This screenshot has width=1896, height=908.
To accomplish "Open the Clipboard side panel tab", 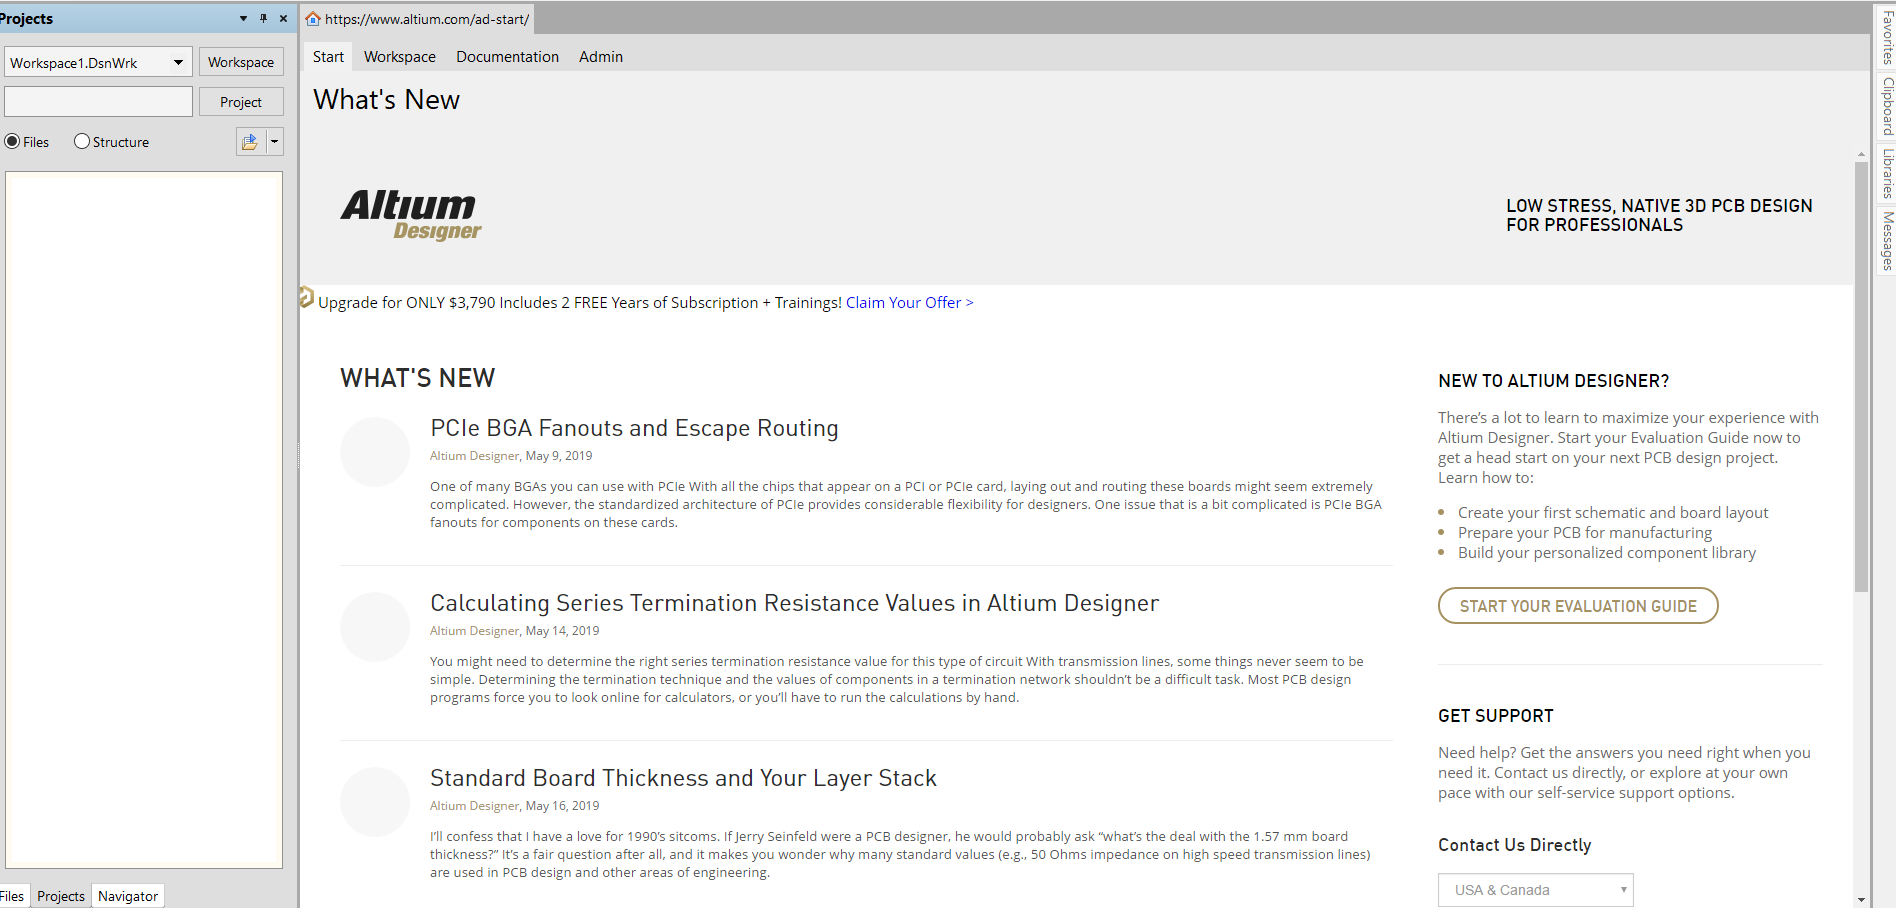I will (1887, 106).
